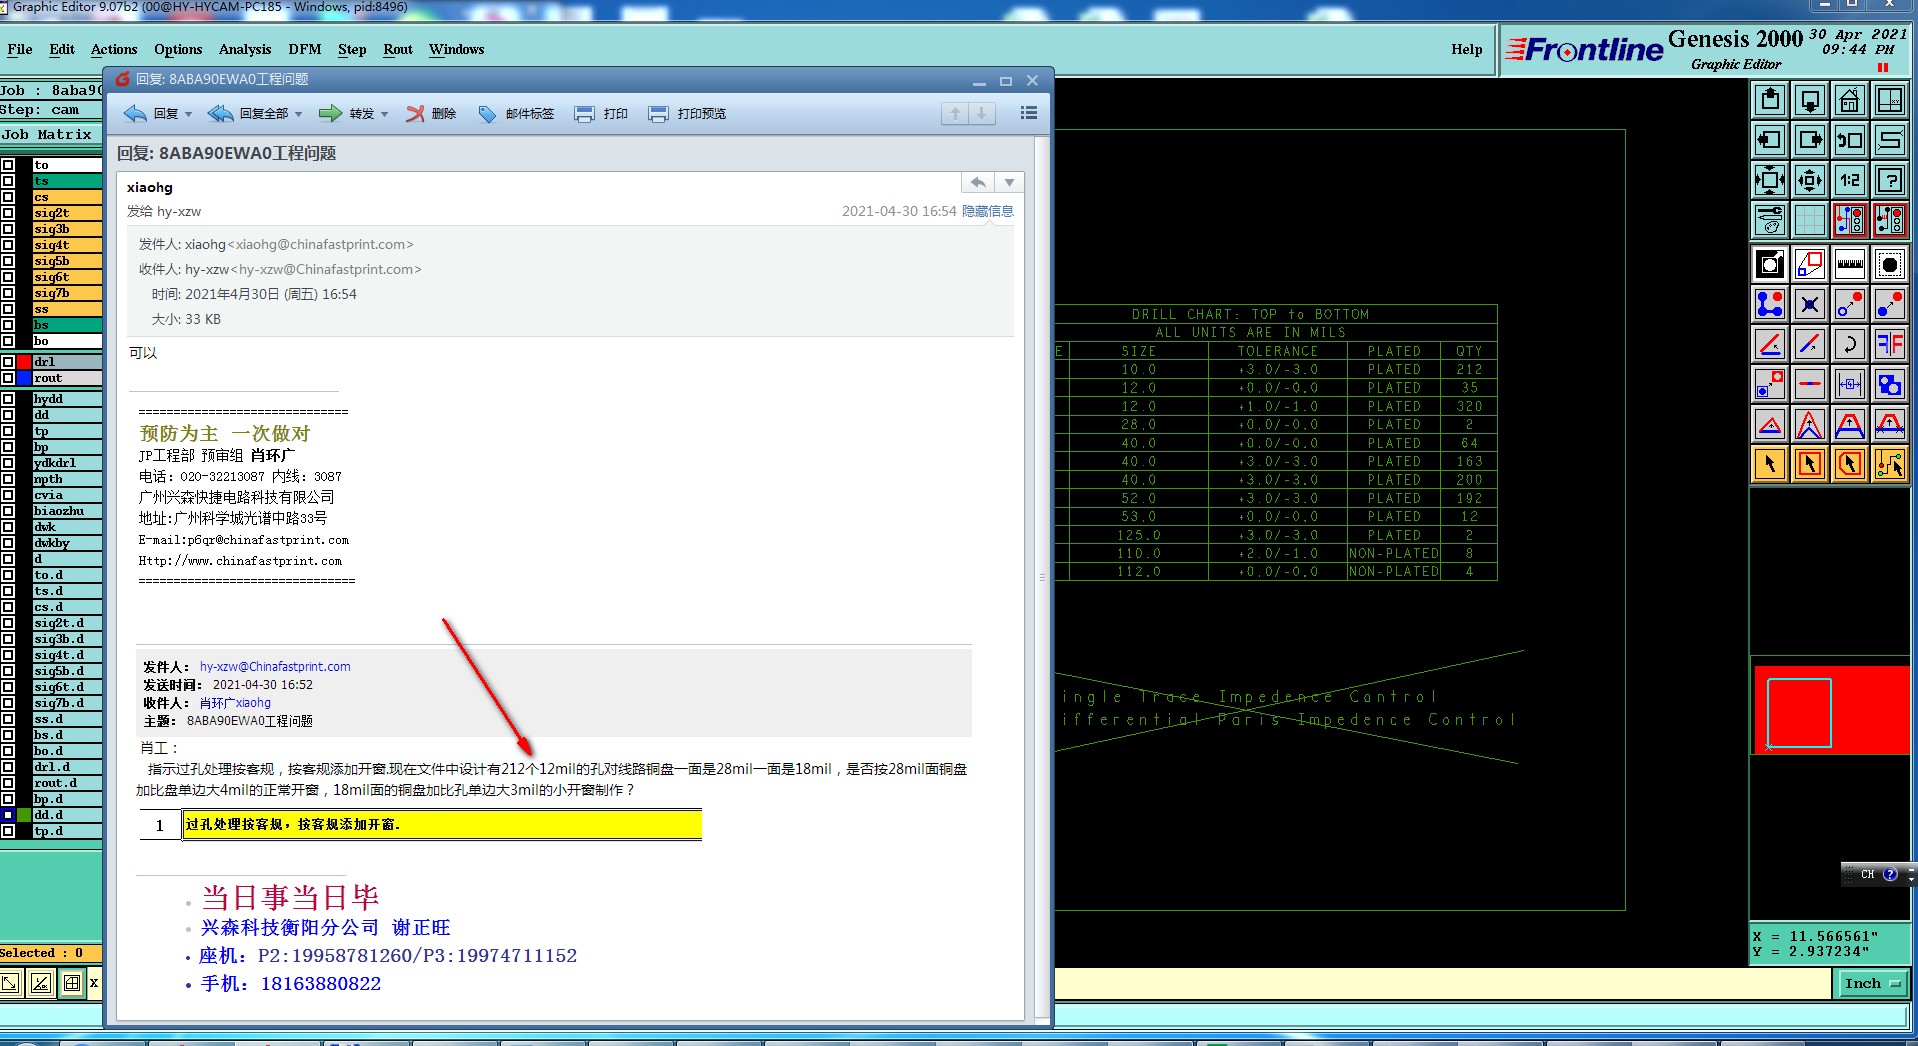Select the plain arrow pointer tool
The width and height of the screenshot is (1918, 1046).
[x=1770, y=465]
